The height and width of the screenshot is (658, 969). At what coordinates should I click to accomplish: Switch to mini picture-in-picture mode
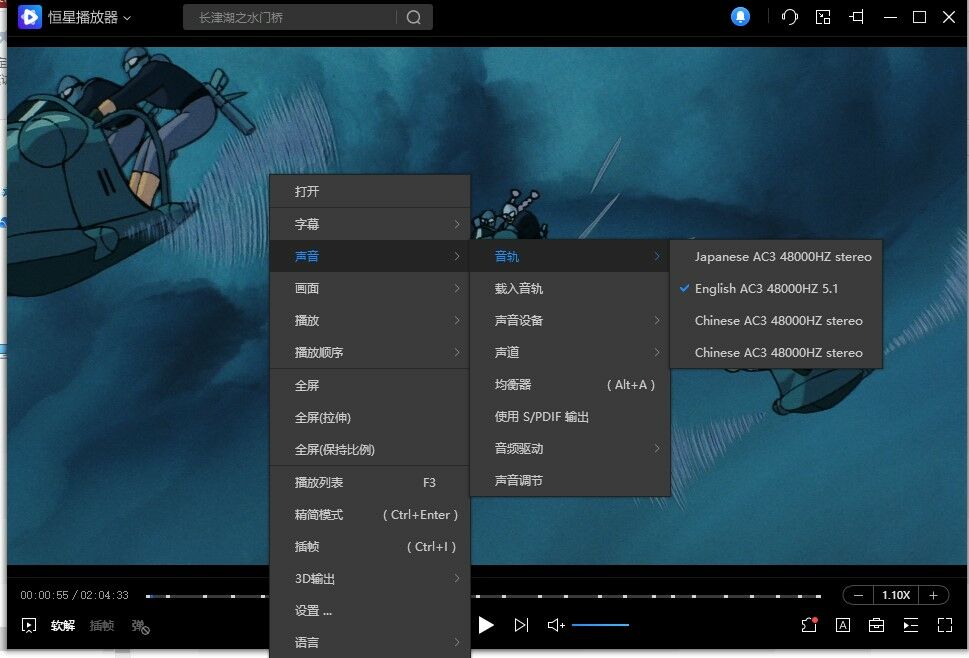pos(823,17)
